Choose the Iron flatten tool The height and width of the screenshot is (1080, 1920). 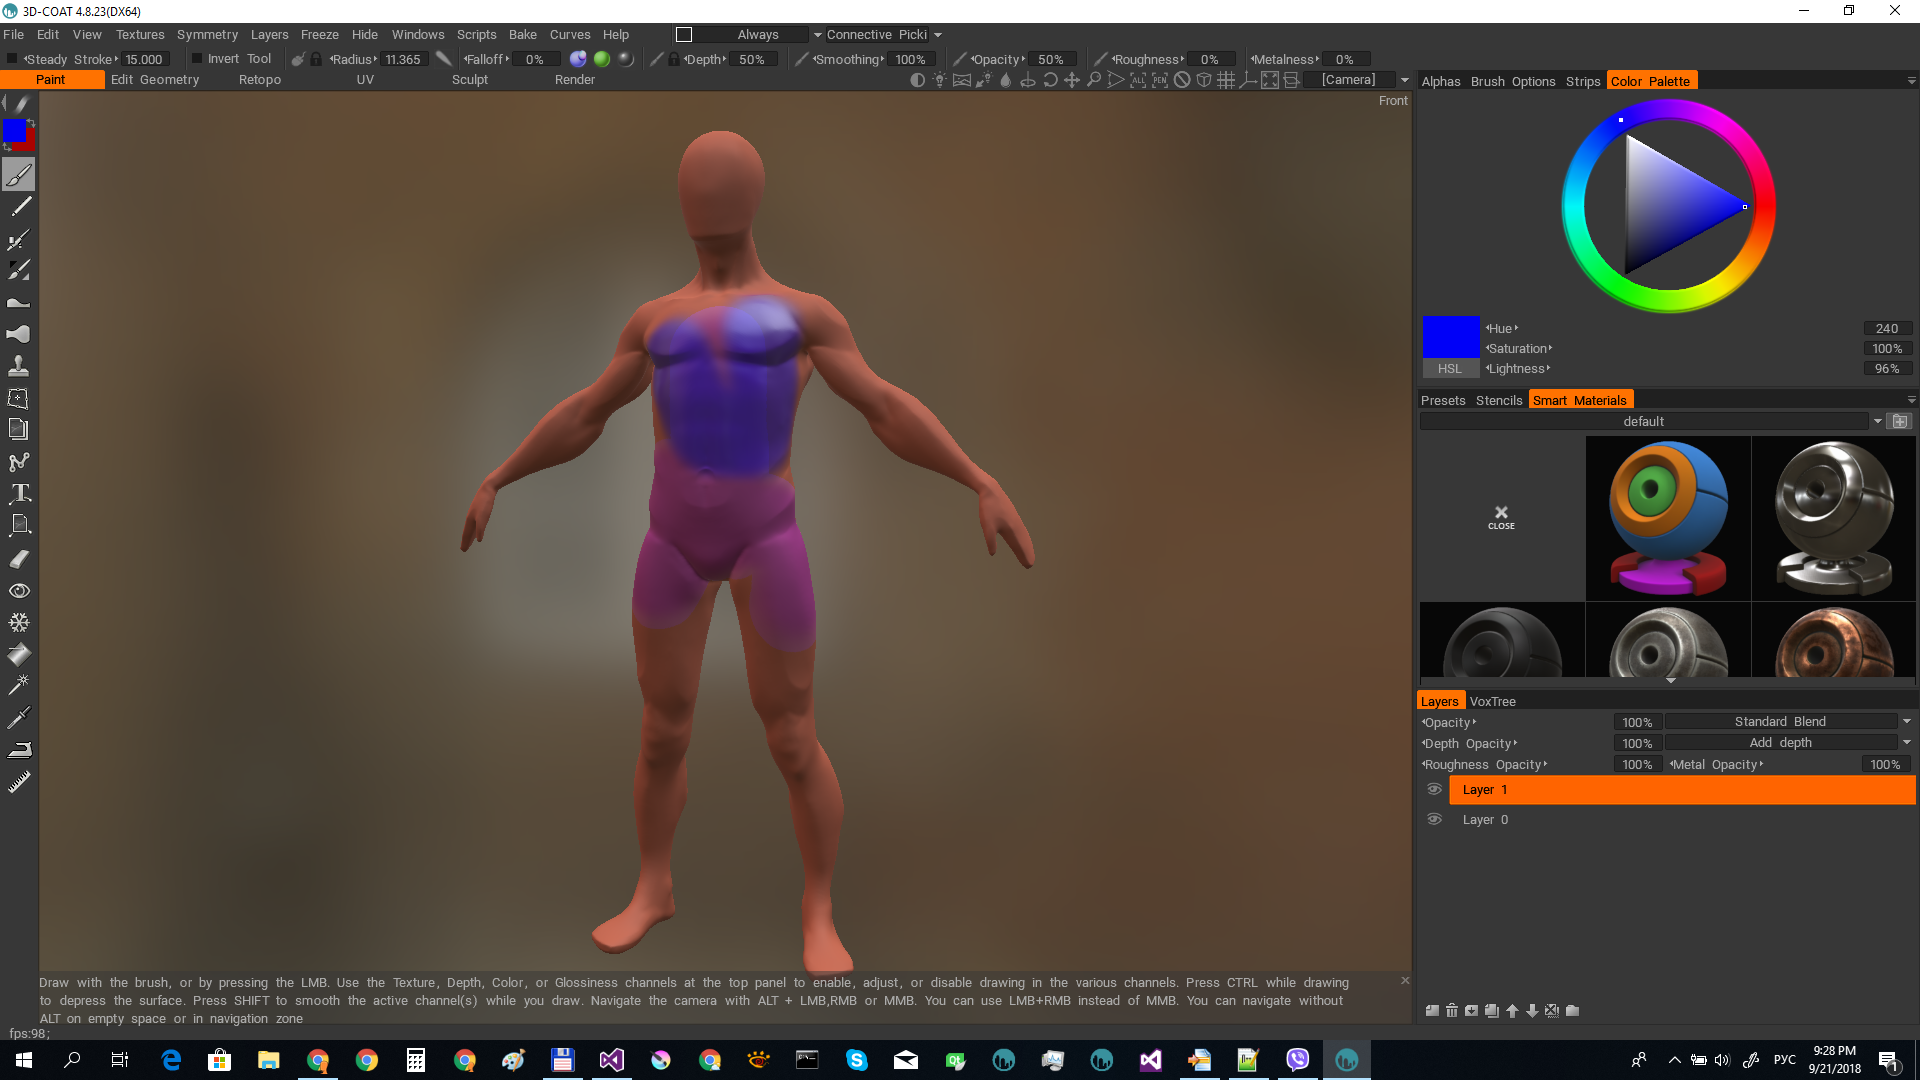(x=19, y=750)
